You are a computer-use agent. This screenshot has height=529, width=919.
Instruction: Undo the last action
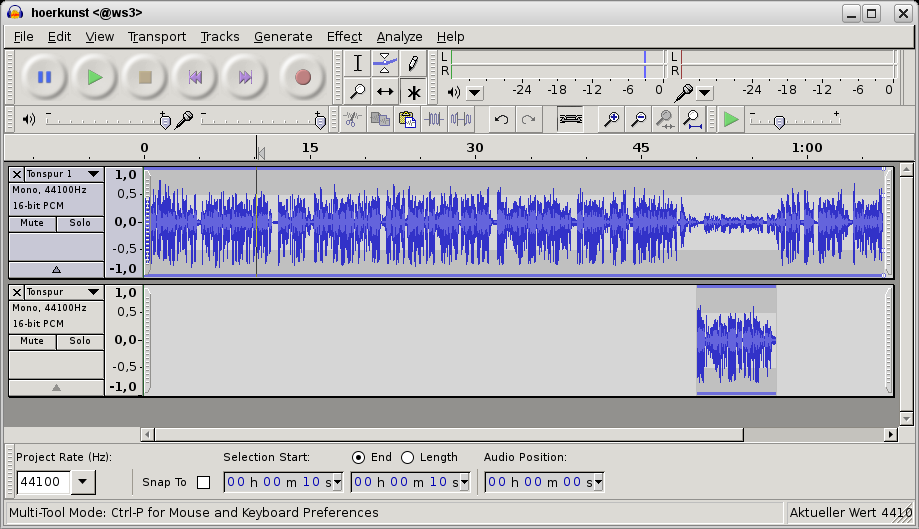tap(501, 120)
